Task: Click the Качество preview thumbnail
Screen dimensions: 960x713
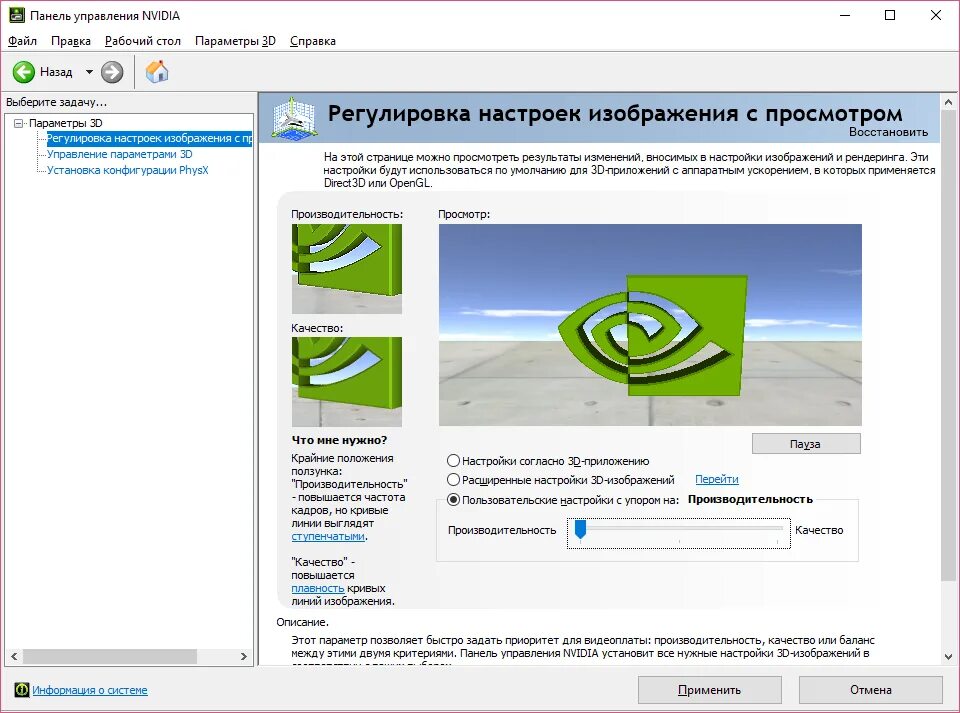Action: point(347,381)
